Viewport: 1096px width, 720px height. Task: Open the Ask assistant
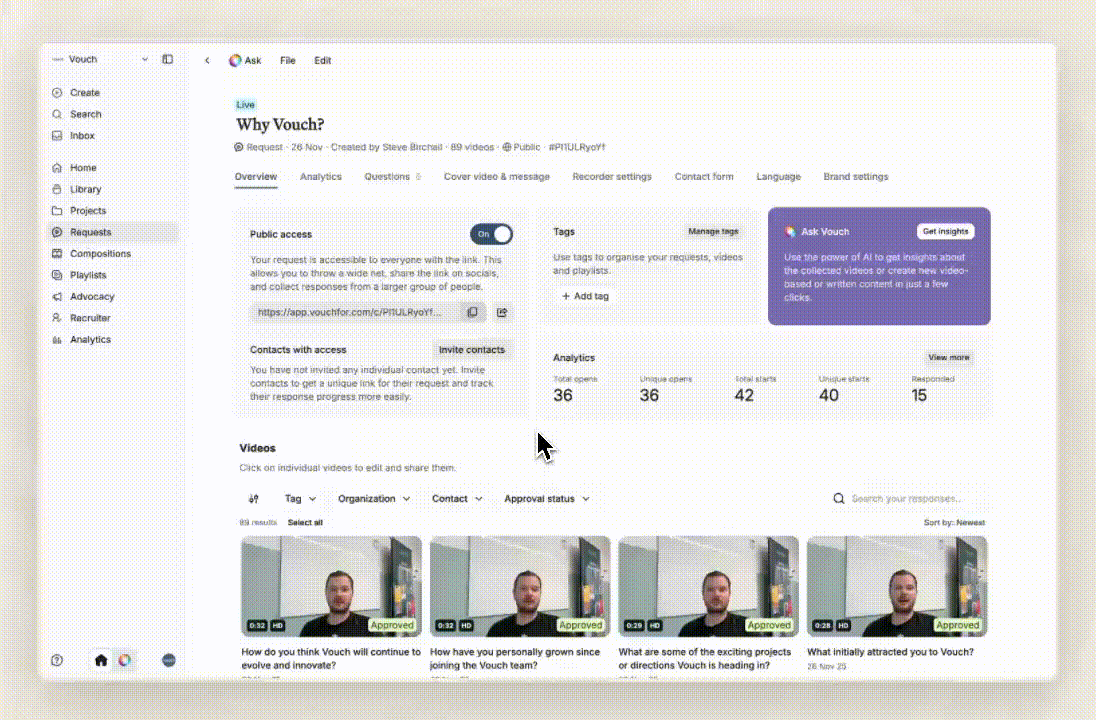point(245,61)
